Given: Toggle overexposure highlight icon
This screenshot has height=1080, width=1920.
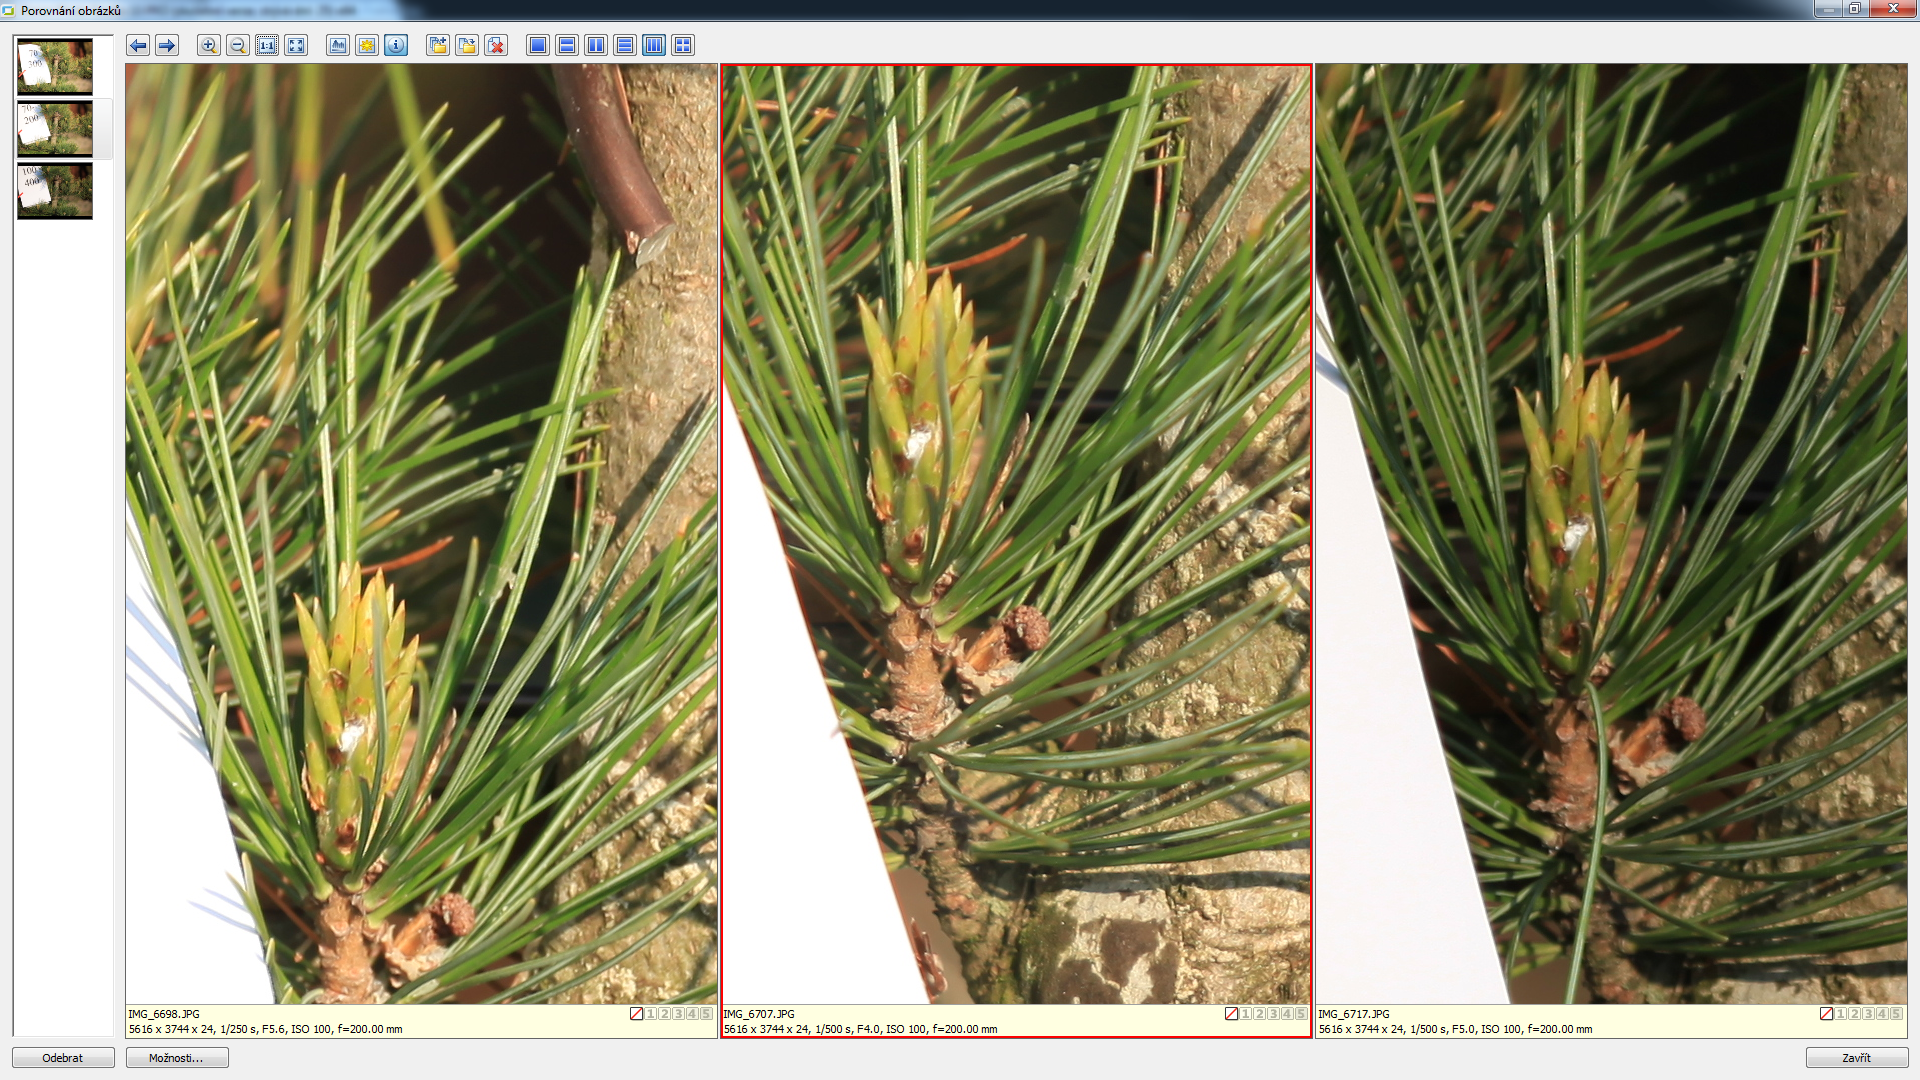Looking at the screenshot, I should (x=367, y=45).
